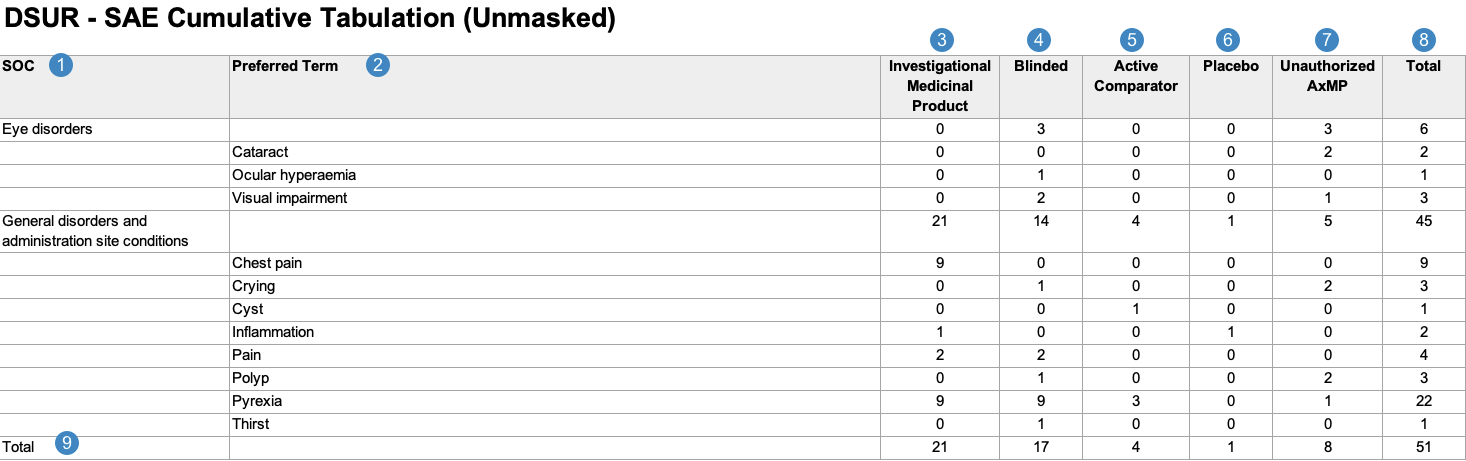Select the Preferred Term column header
This screenshot has width=1466, height=461.
click(x=285, y=66)
